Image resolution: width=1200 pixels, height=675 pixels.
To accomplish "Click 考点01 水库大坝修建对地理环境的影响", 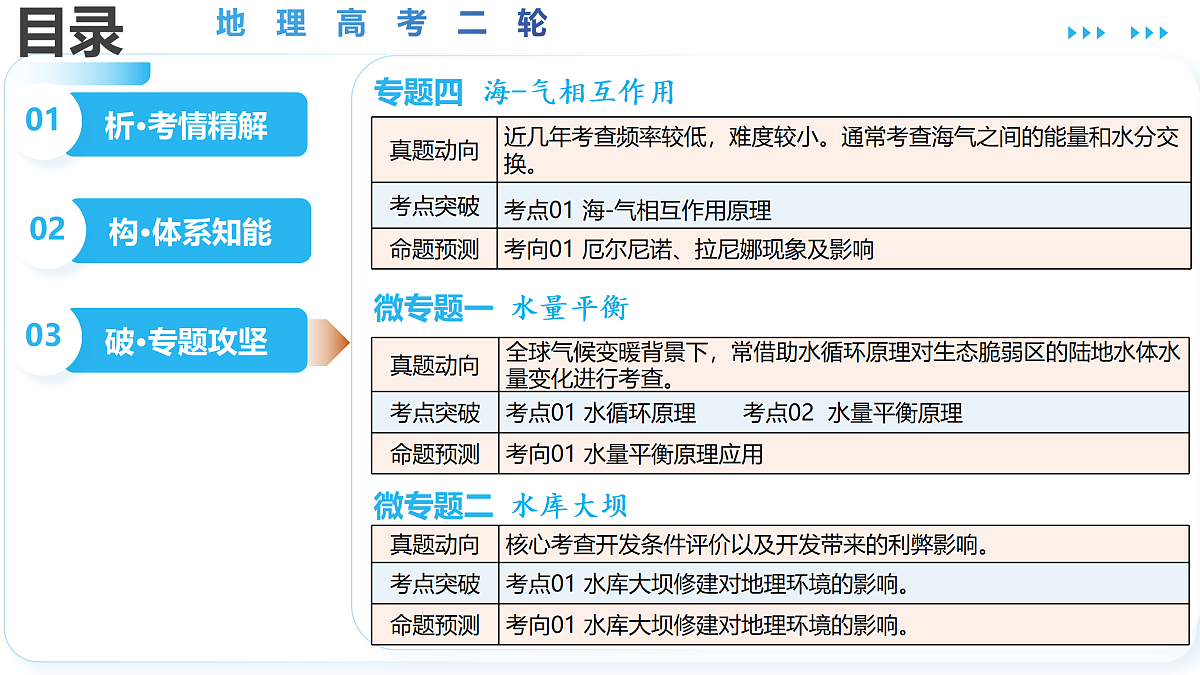I will [708, 584].
